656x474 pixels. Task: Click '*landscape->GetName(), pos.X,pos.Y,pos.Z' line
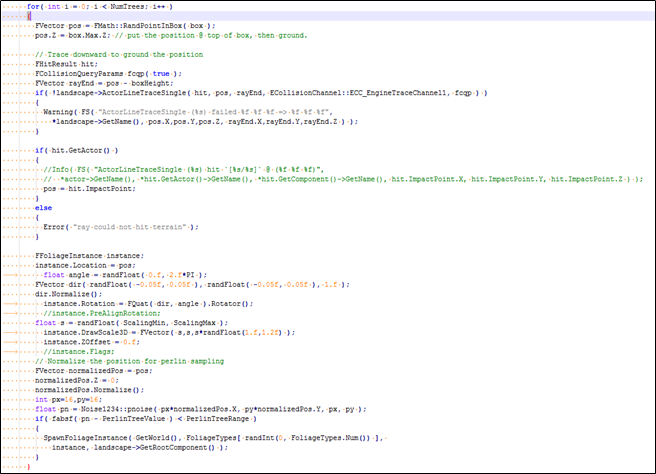[x=205, y=122]
